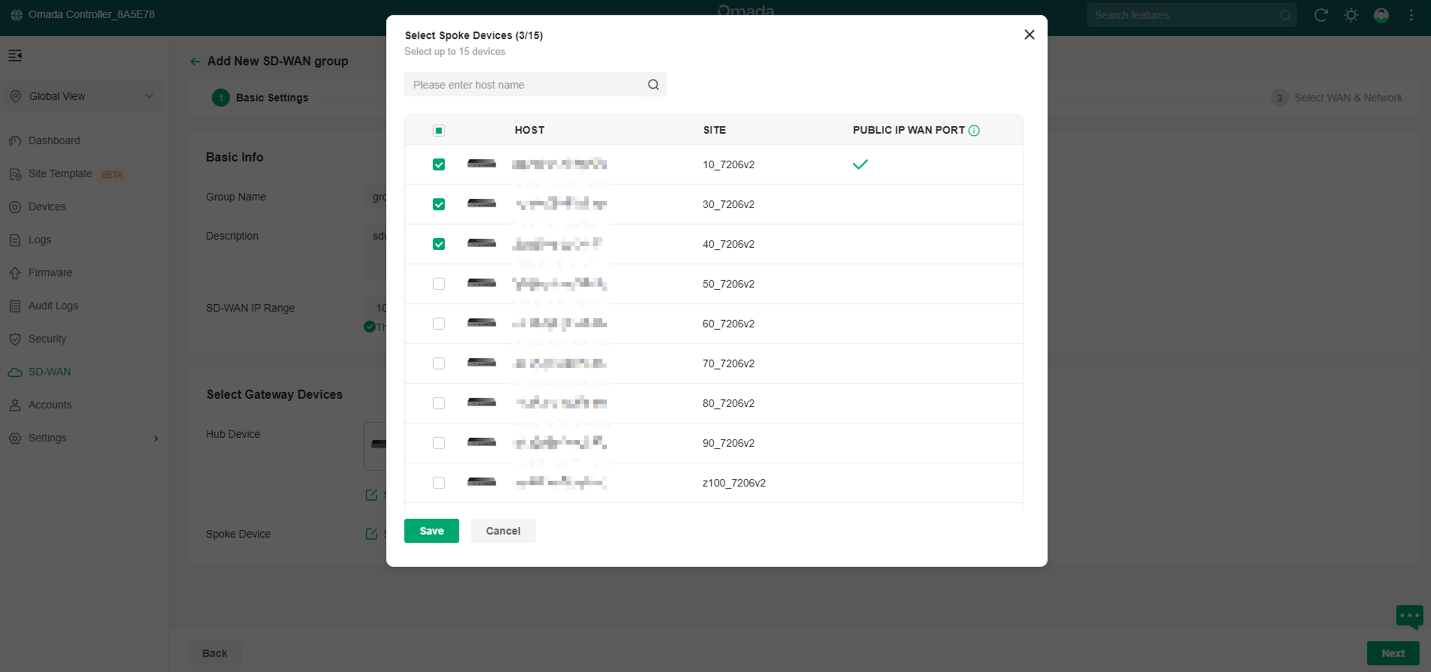The image size is (1431, 672).
Task: Click the device icon in the 80_7206v2 row
Action: click(481, 402)
